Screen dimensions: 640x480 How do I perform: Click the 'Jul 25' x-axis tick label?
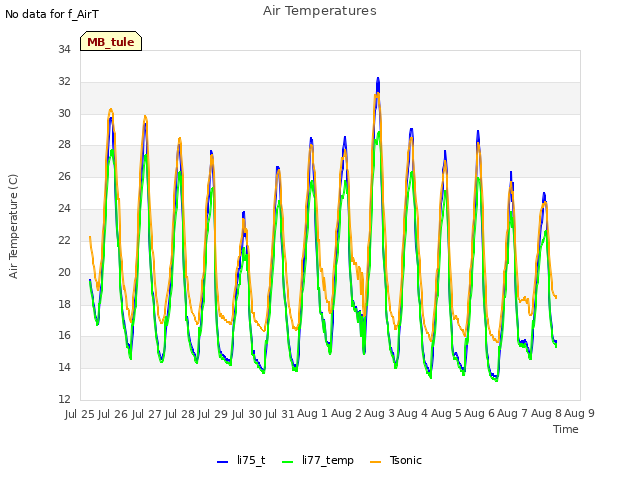[x=80, y=414]
